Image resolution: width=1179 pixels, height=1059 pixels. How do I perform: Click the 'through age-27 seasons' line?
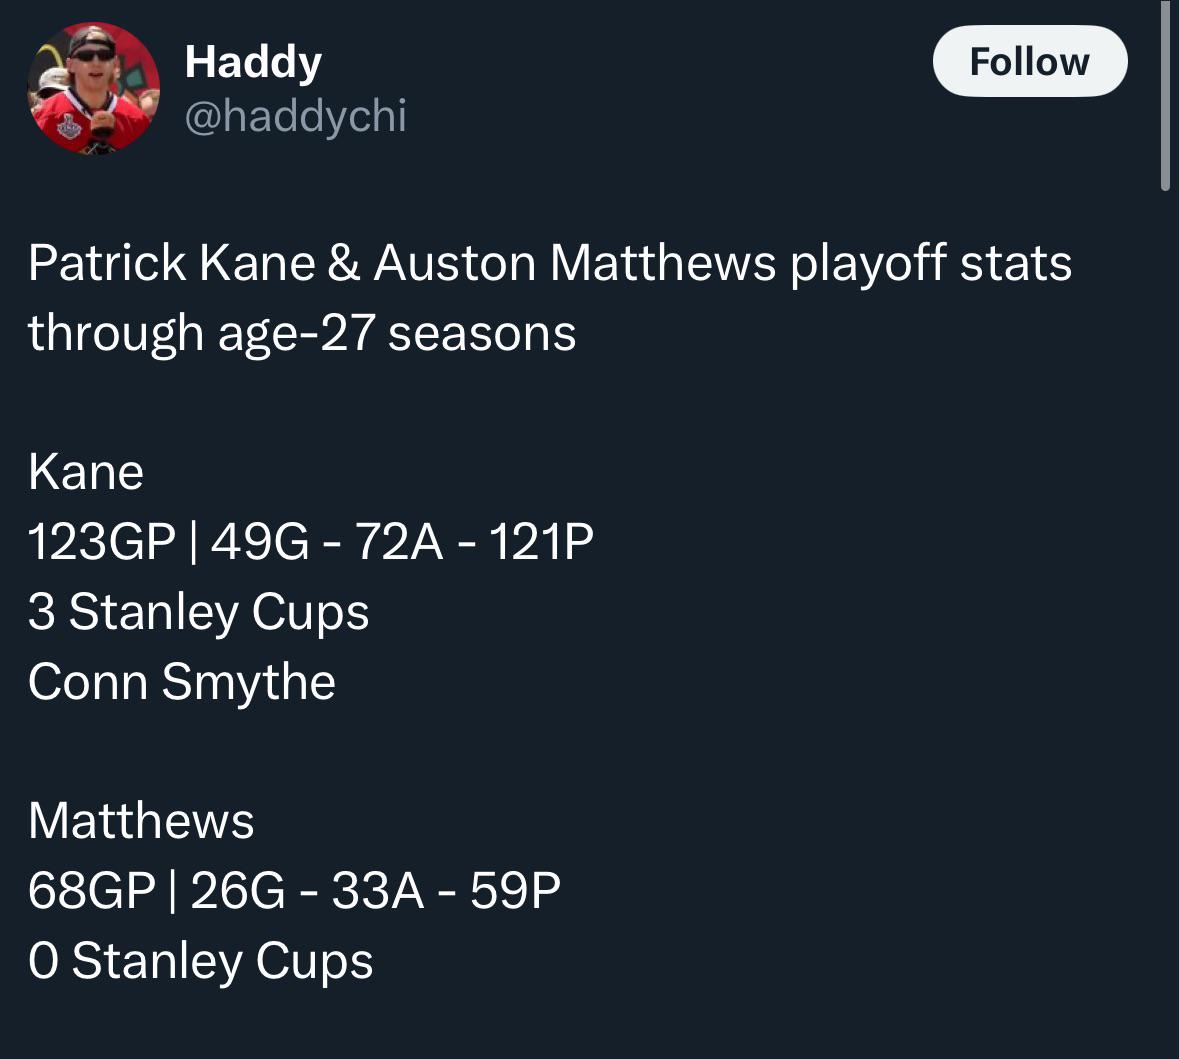tap(302, 333)
